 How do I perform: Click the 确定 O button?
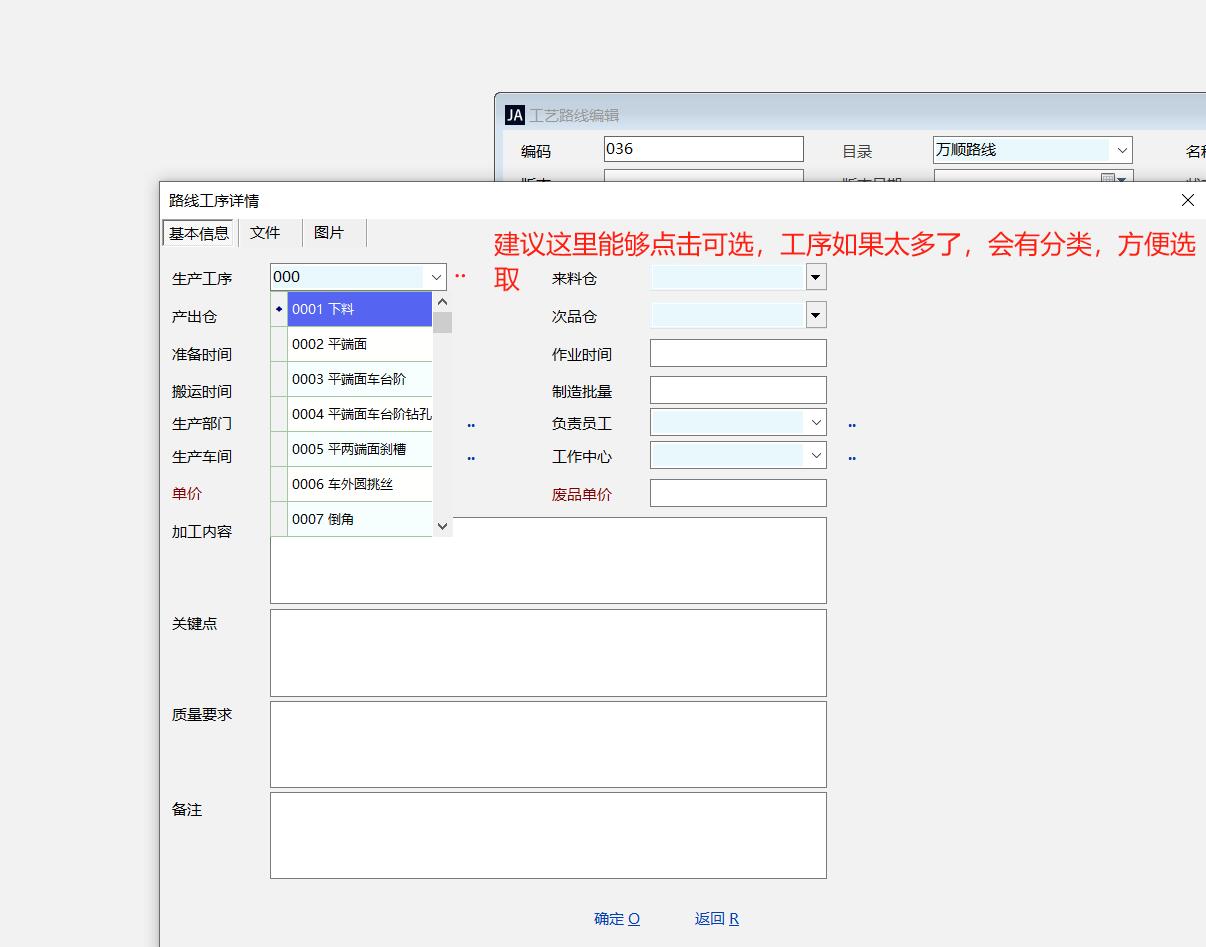coord(616,918)
